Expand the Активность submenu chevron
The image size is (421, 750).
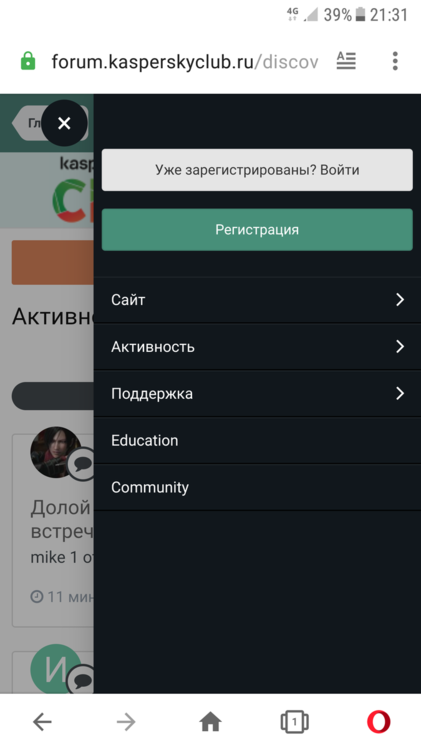coord(400,346)
